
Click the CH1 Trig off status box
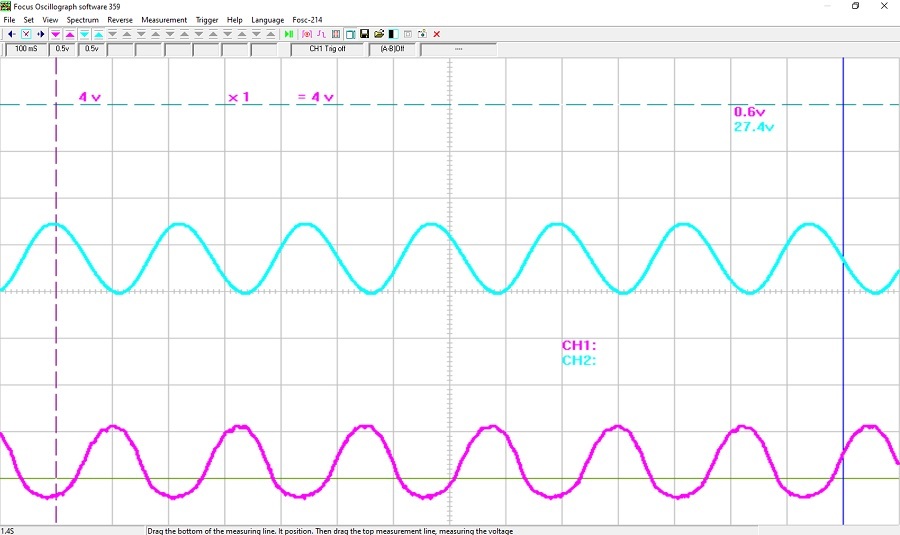pyautogui.click(x=327, y=49)
